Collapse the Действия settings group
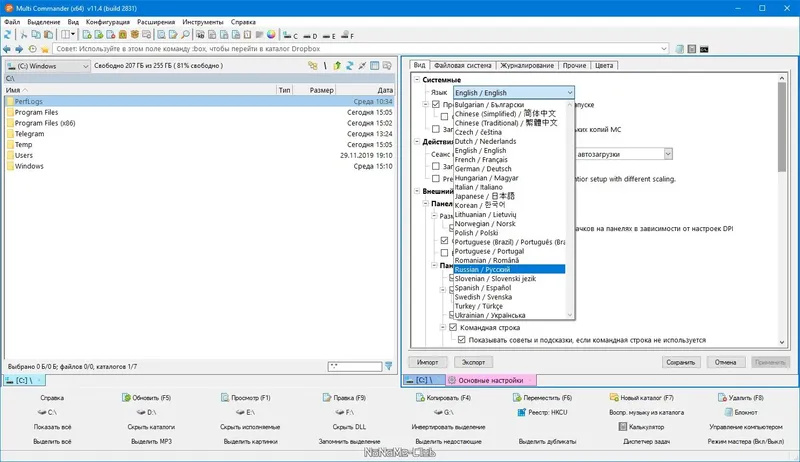800x462 pixels. click(417, 141)
